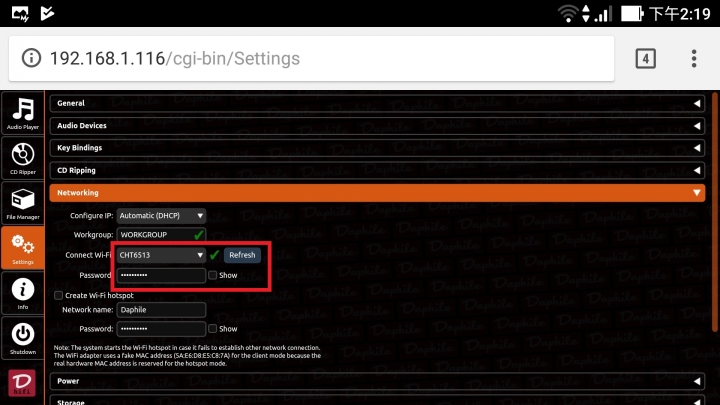
Task: Expand the Power section
Action: point(377,381)
